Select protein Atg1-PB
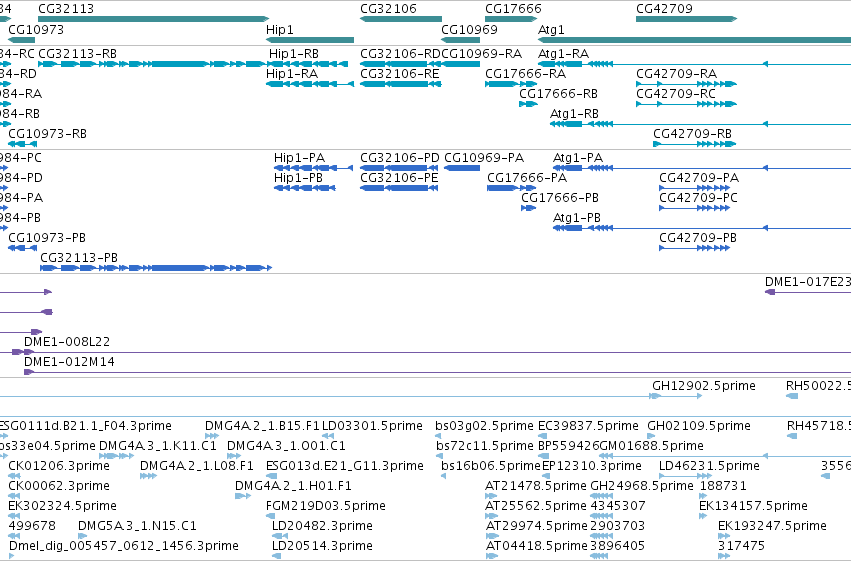The width and height of the screenshot is (851, 561). click(702, 228)
